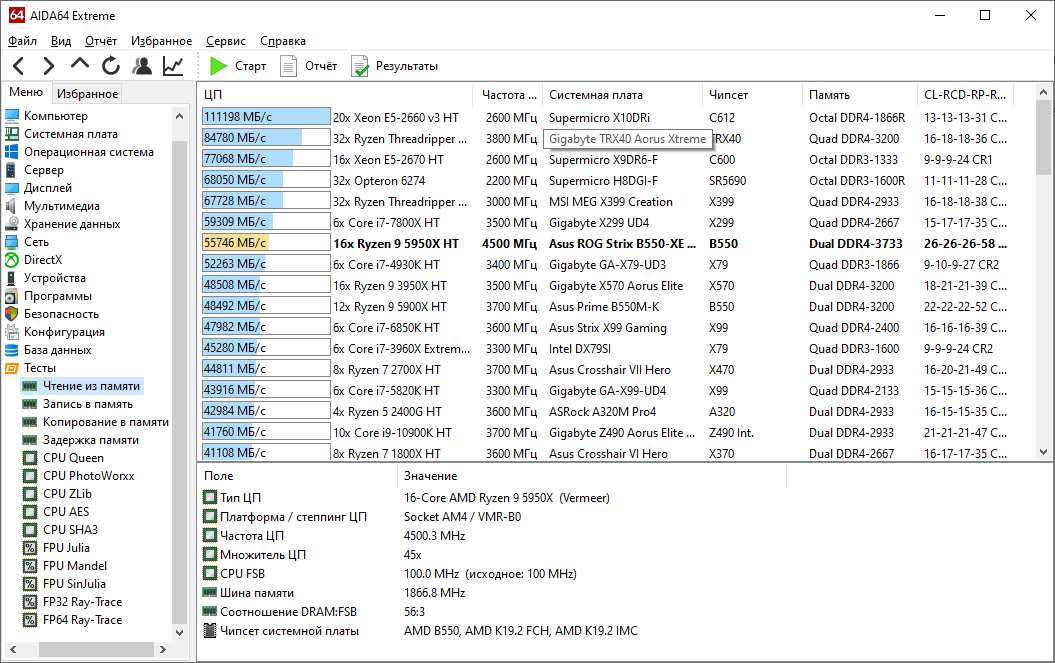Select Копирование в памяти test
The width and height of the screenshot is (1055, 663).
pyautogui.click(x=106, y=422)
